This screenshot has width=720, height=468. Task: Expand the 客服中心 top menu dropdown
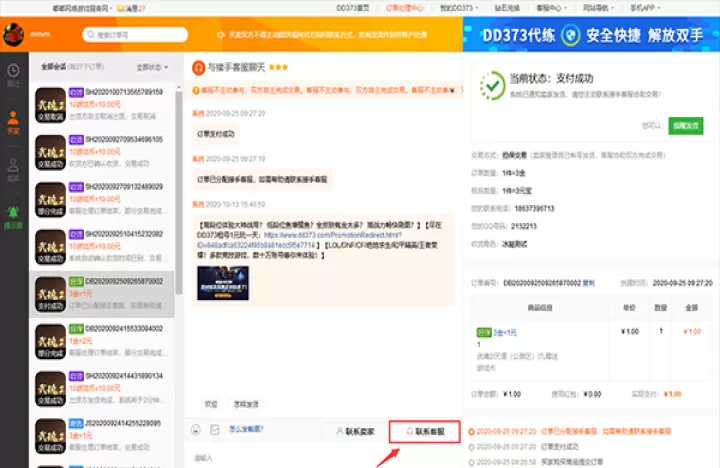pos(551,8)
